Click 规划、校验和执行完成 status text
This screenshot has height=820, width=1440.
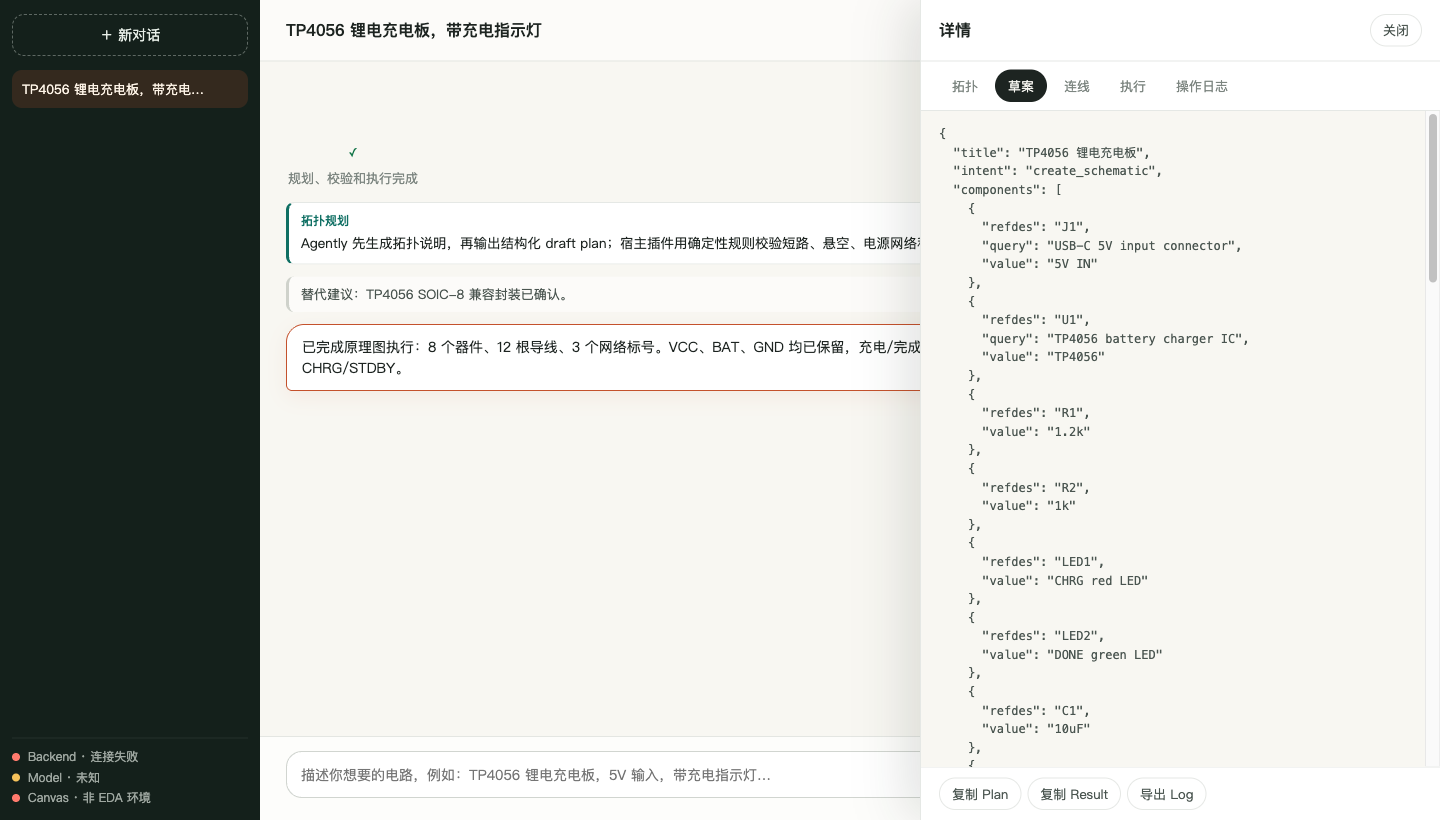tap(353, 178)
